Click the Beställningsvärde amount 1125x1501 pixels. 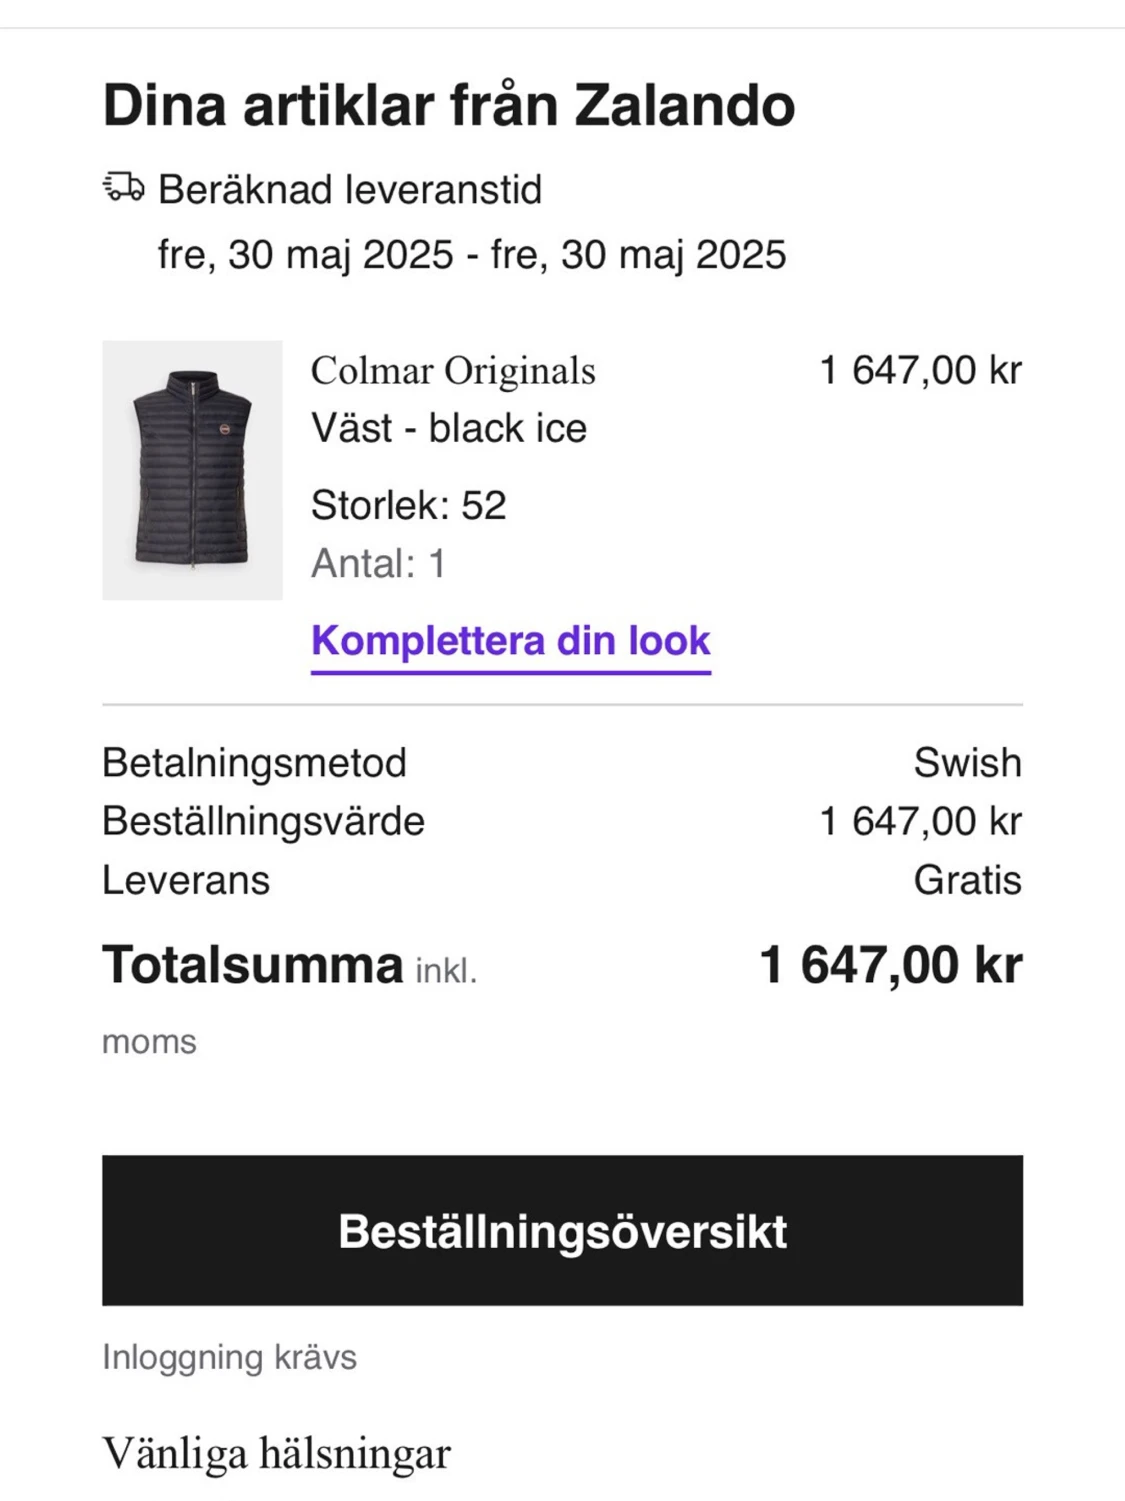(x=920, y=822)
